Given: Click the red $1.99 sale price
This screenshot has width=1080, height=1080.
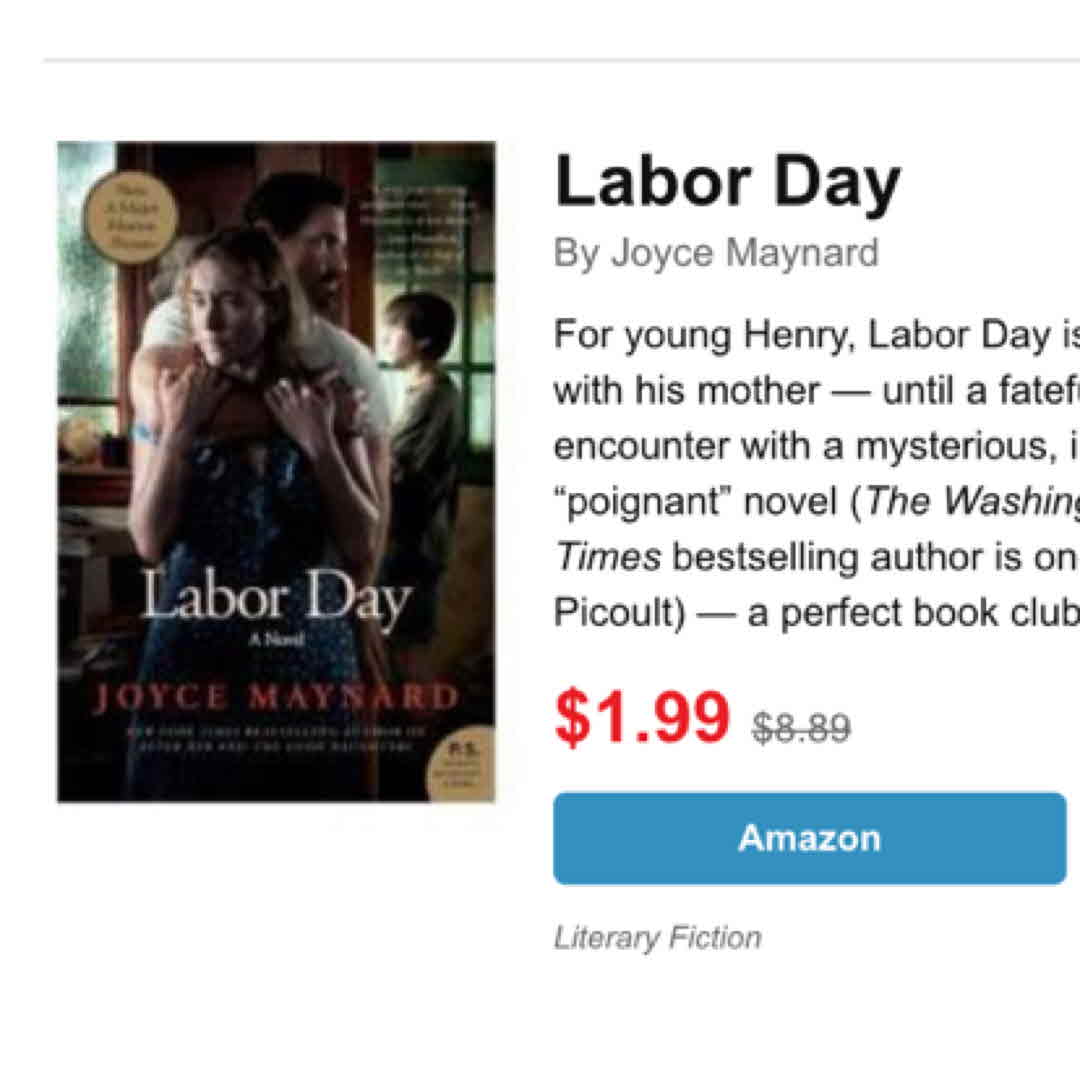Looking at the screenshot, I should click(x=641, y=718).
